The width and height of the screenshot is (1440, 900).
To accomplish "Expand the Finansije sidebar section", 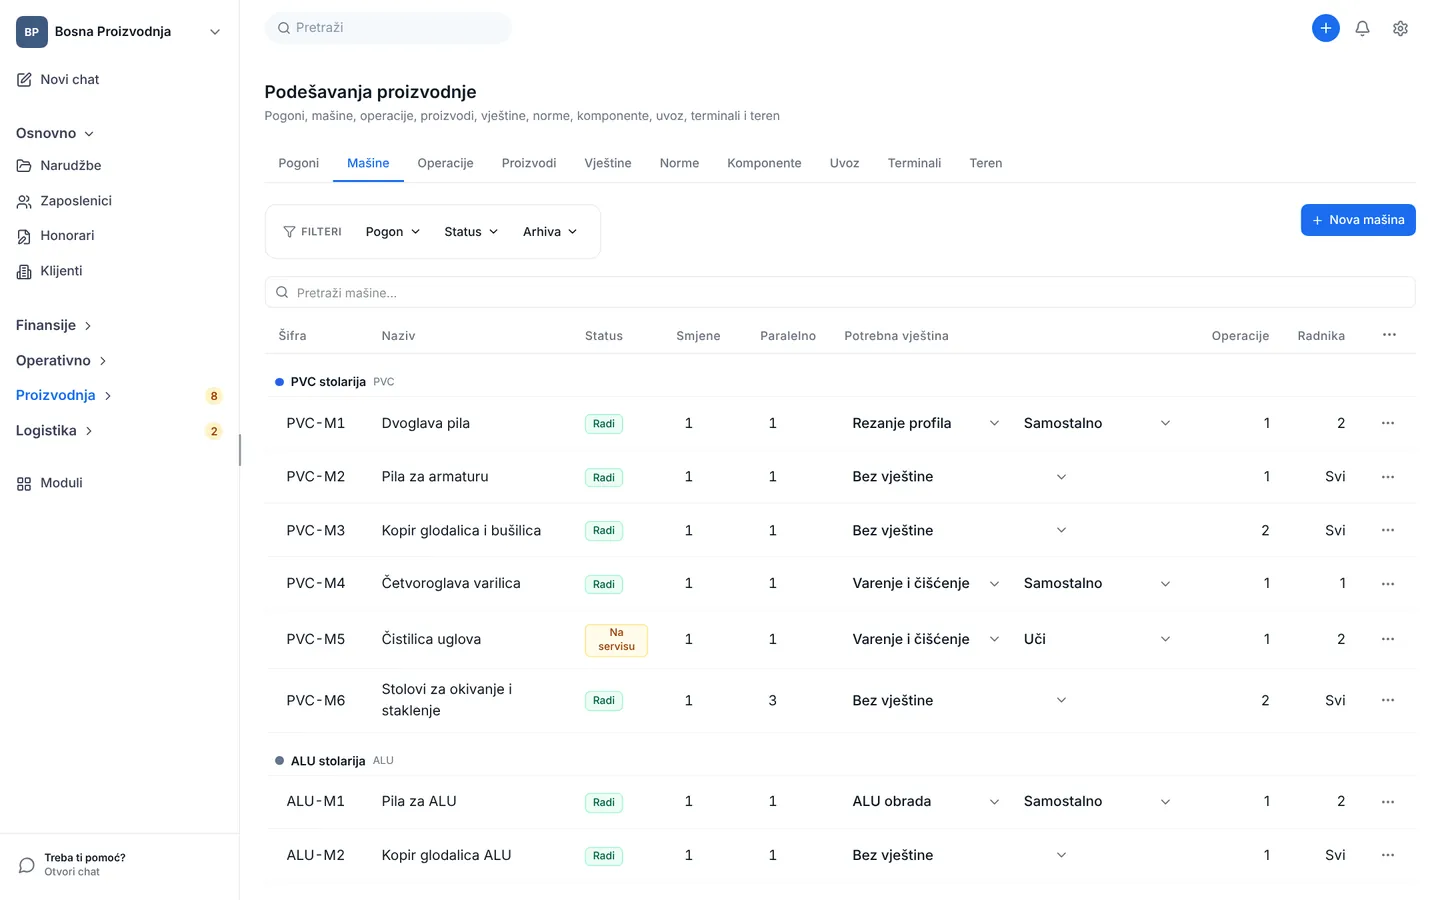I will pyautogui.click(x=54, y=326).
